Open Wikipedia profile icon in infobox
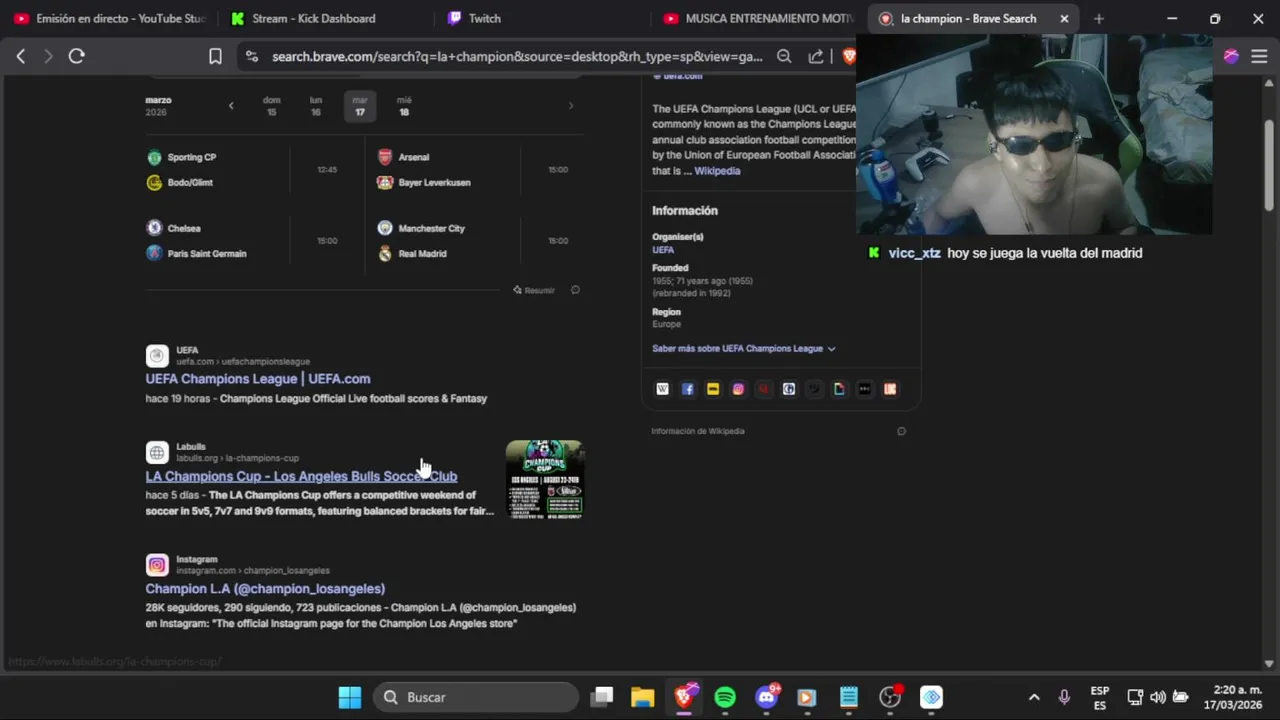1280x720 pixels. click(x=662, y=389)
